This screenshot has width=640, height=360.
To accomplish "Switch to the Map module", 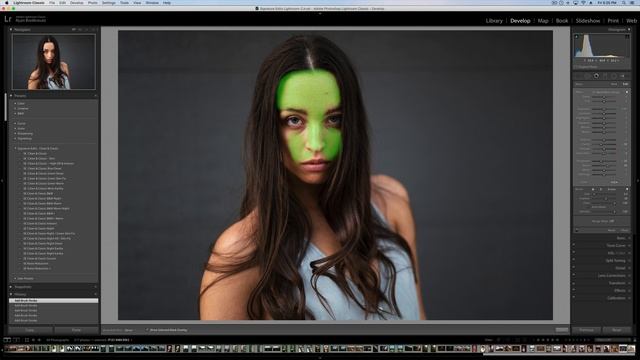I will 543,20.
